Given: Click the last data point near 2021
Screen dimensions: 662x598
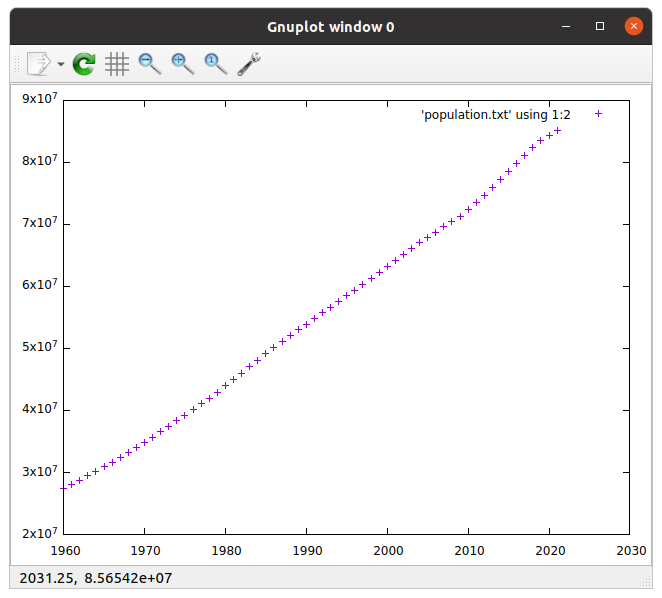Looking at the screenshot, I should coord(558,130).
